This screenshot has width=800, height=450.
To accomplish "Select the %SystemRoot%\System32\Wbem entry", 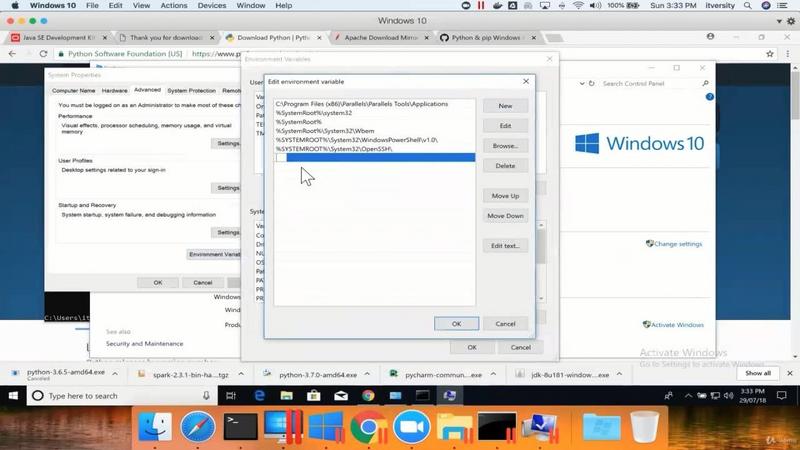I will [x=374, y=131].
